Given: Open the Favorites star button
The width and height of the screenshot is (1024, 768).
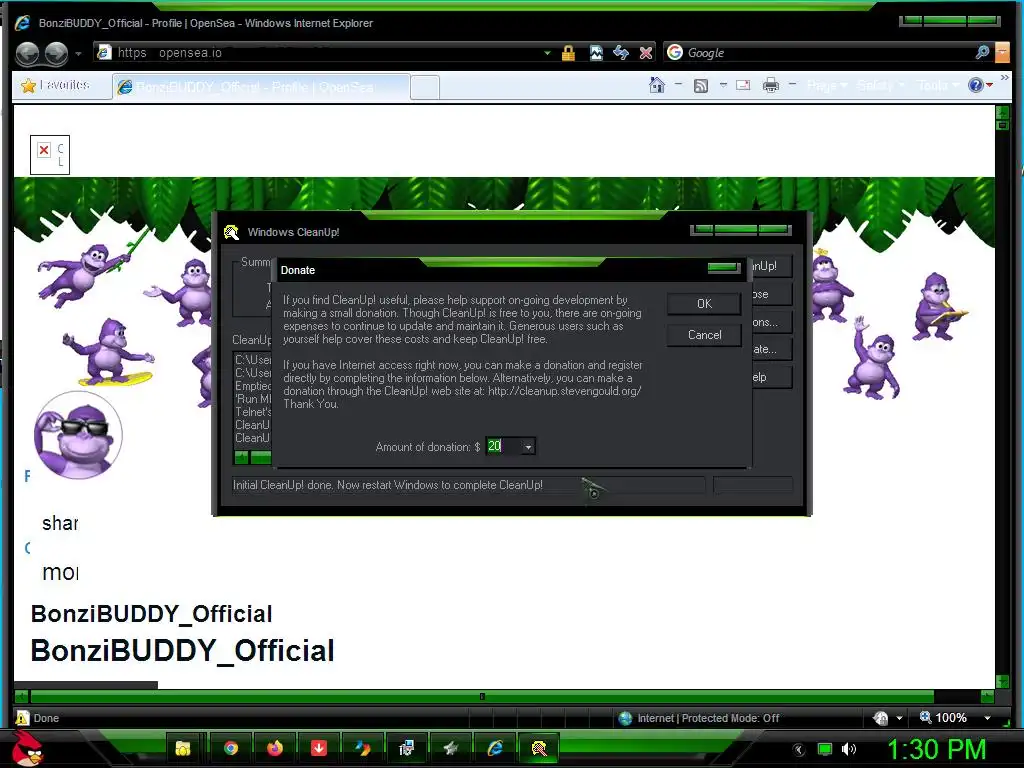Looking at the screenshot, I should [x=56, y=86].
